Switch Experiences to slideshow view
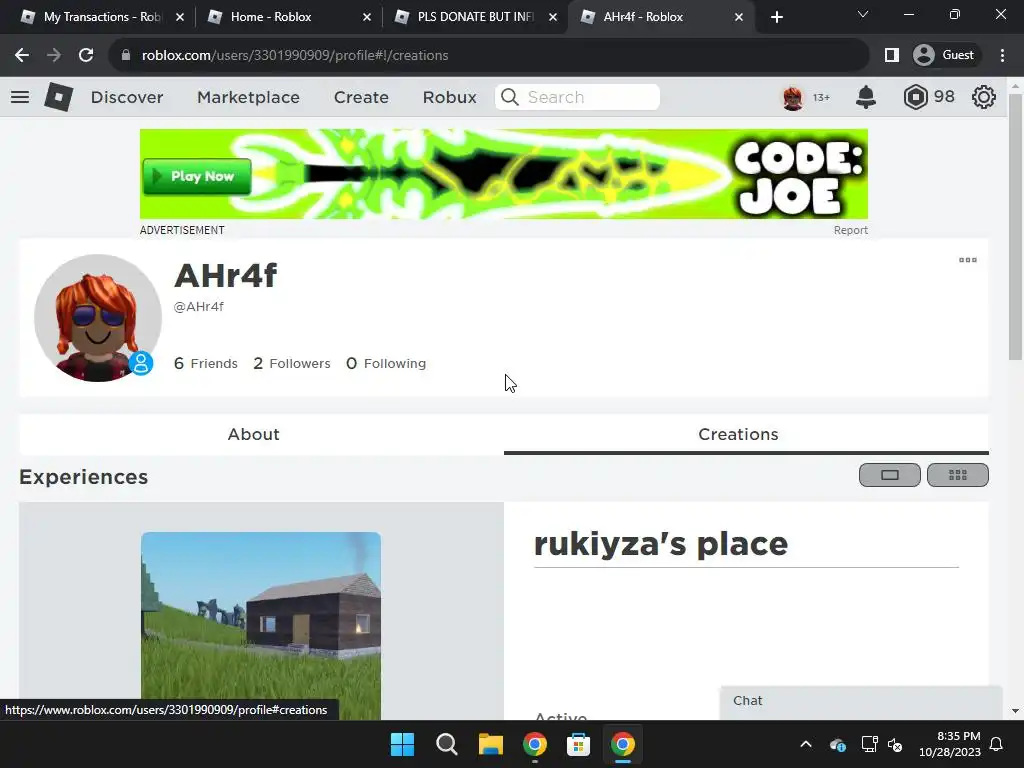 pos(889,475)
